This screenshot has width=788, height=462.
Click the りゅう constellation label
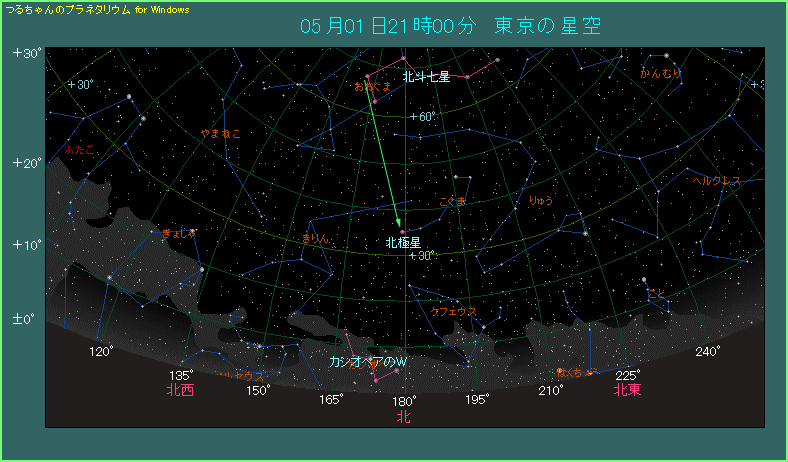pos(541,201)
